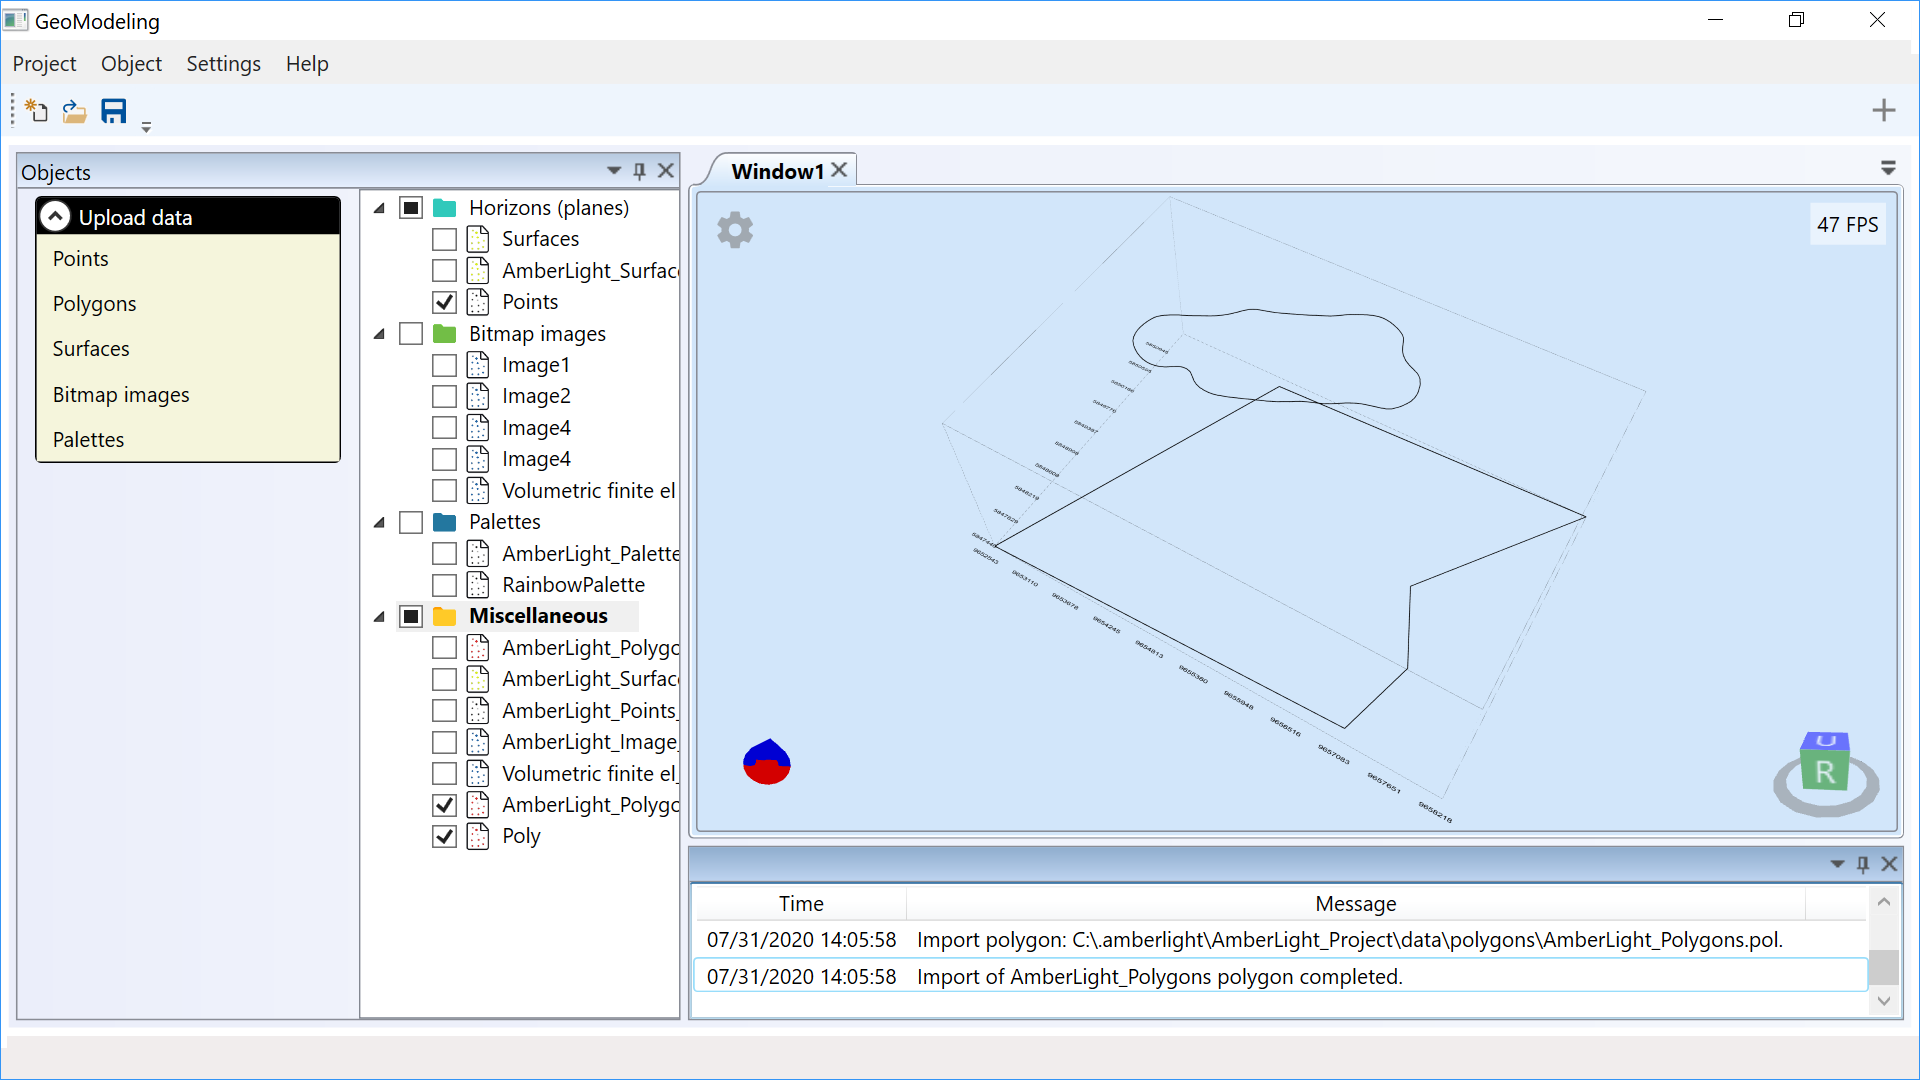This screenshot has height=1080, width=1920.
Task: Enable the Image1 checkbox
Action: pos(445,365)
